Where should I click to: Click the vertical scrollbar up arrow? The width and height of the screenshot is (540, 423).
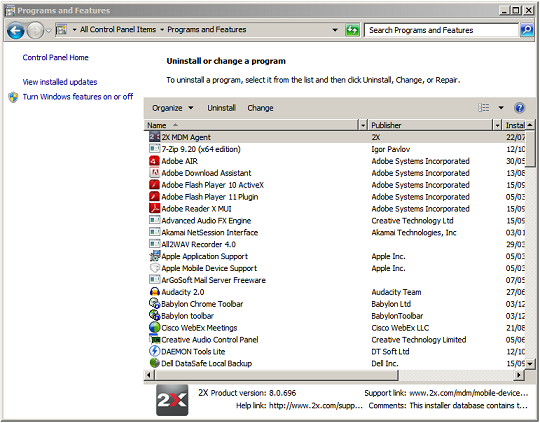coord(530,125)
